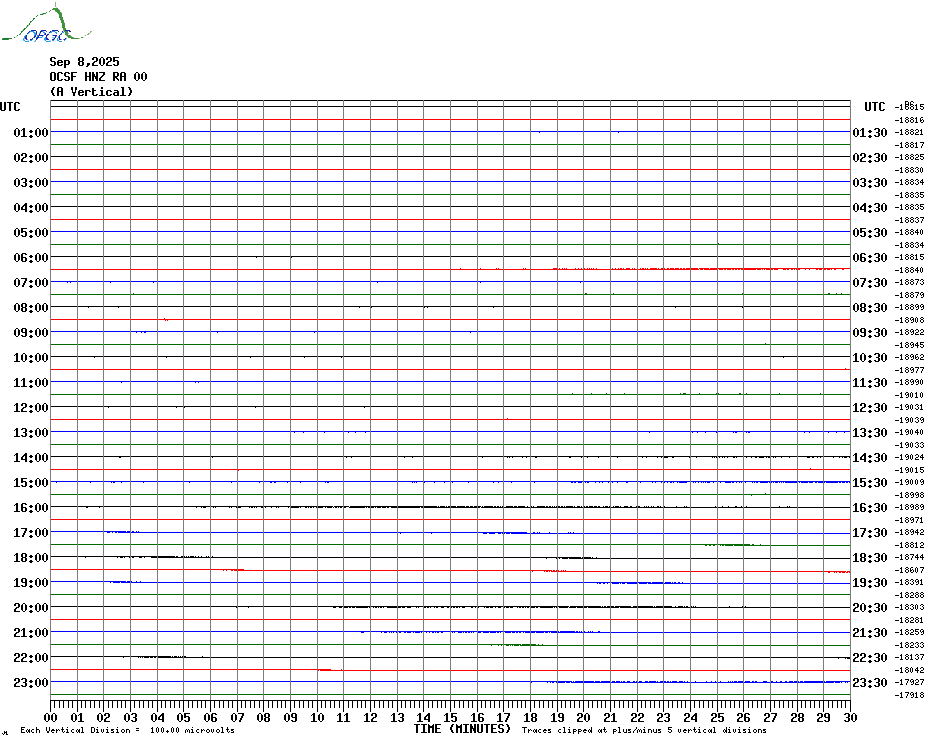The height and width of the screenshot is (744, 930).
Task: Click the '06:00' hour label
Action: (x=31, y=257)
